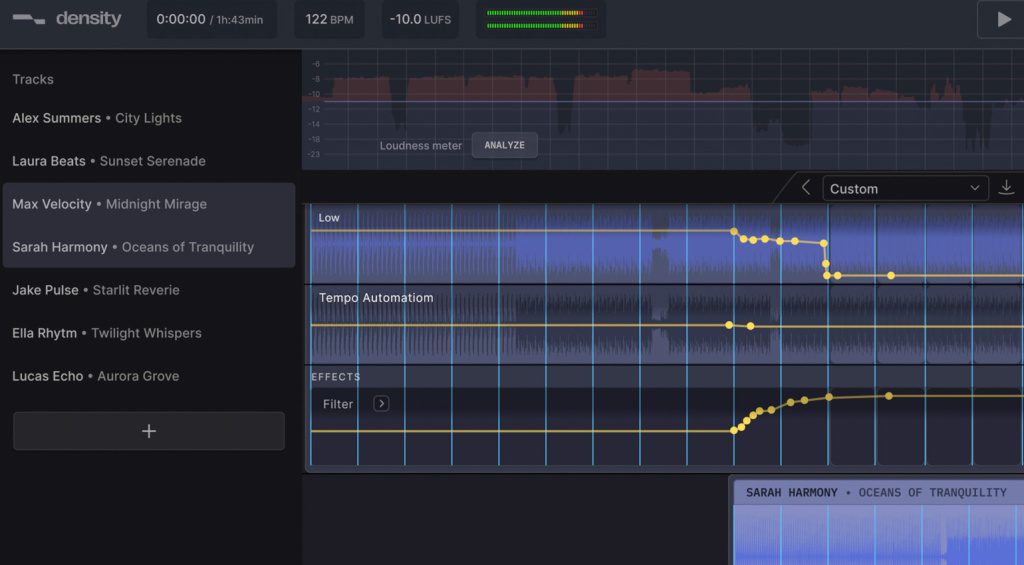Click the ANALYZE loudness button
This screenshot has height=565, width=1024.
pyautogui.click(x=504, y=145)
